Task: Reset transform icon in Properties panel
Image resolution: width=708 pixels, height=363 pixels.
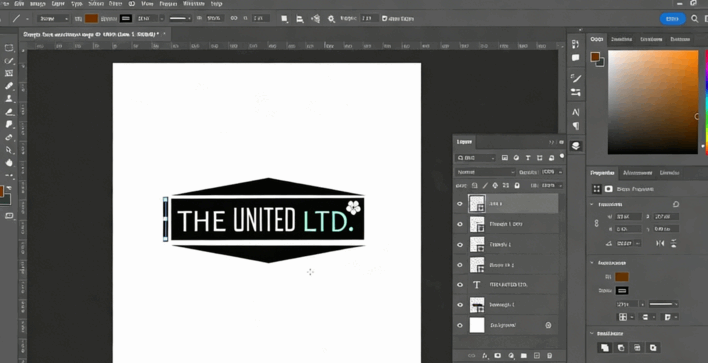Action: pos(675,204)
